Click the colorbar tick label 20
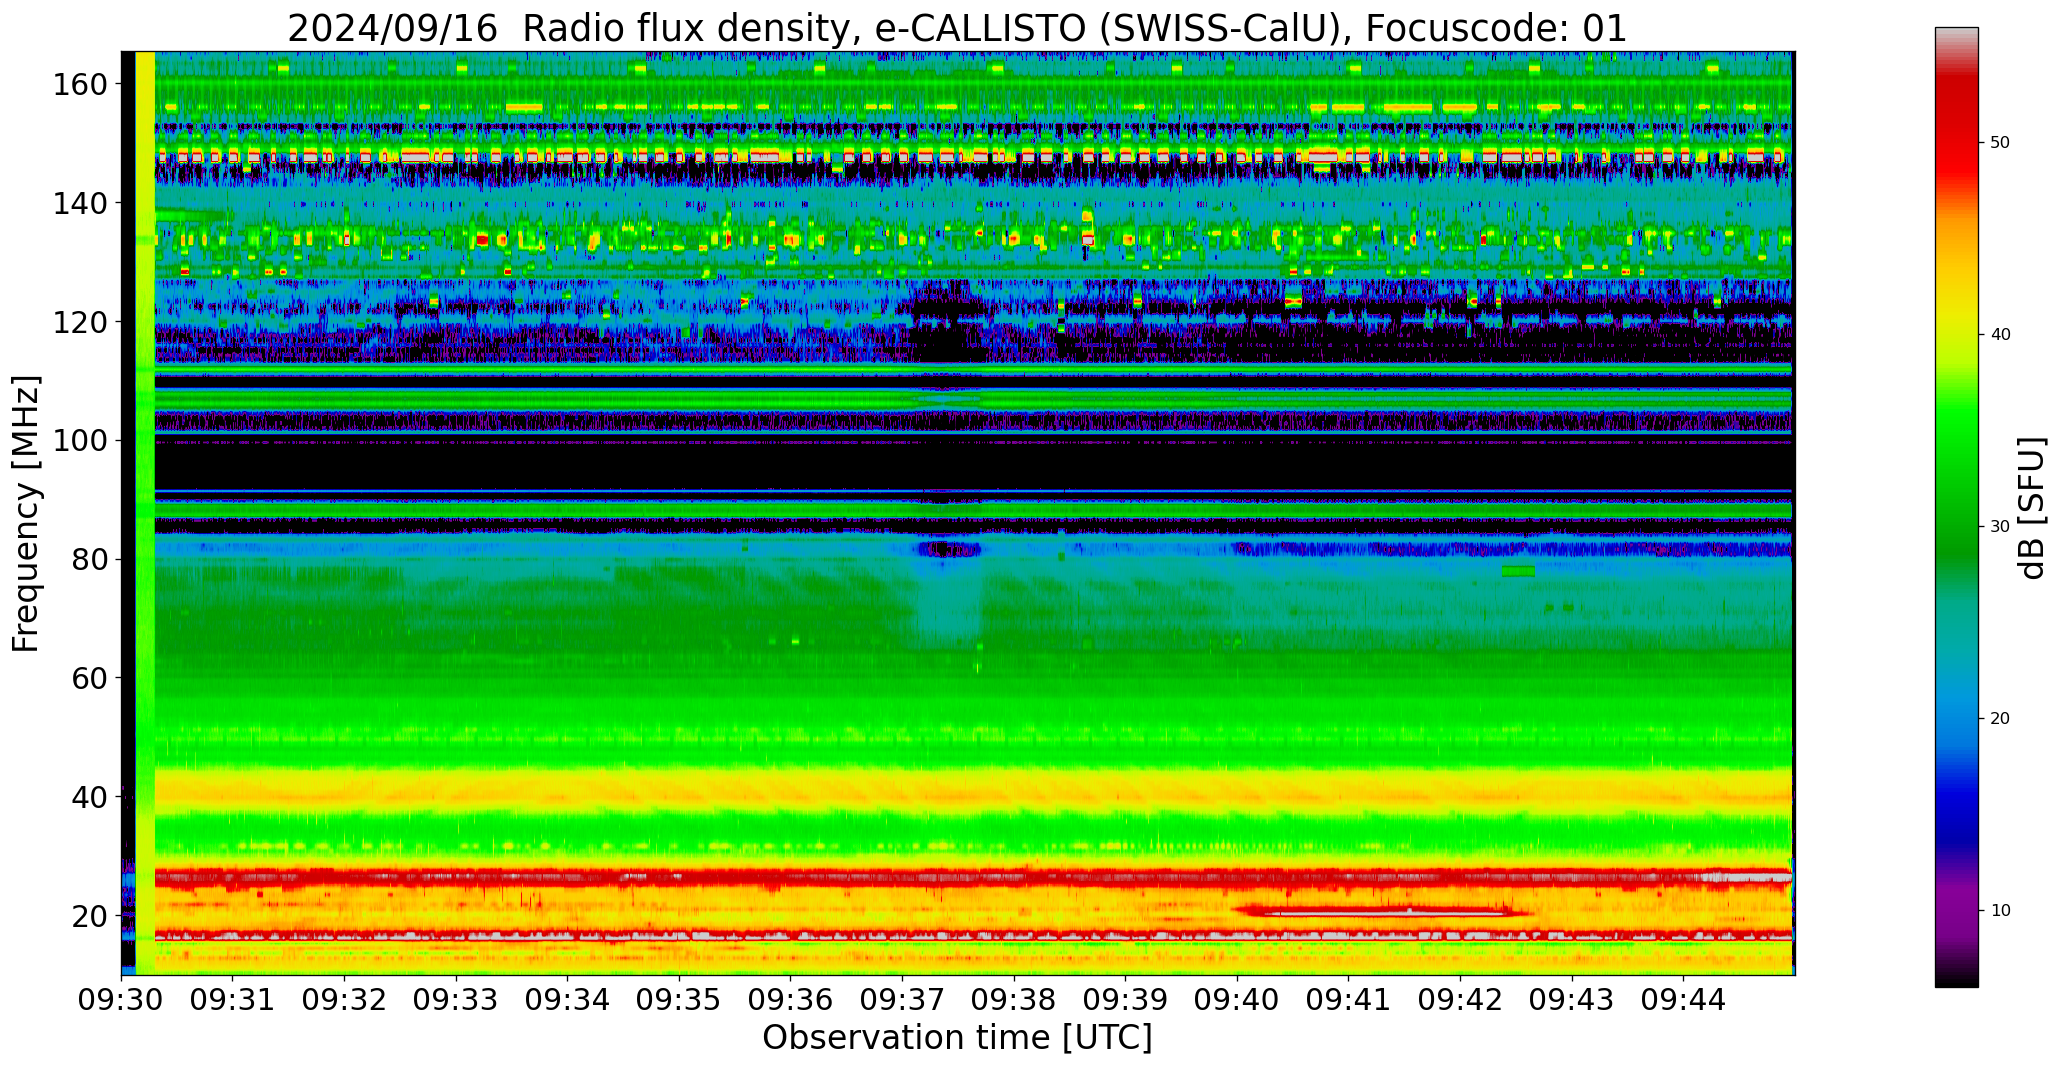This screenshot has height=1067, width=2062. 2000,719
